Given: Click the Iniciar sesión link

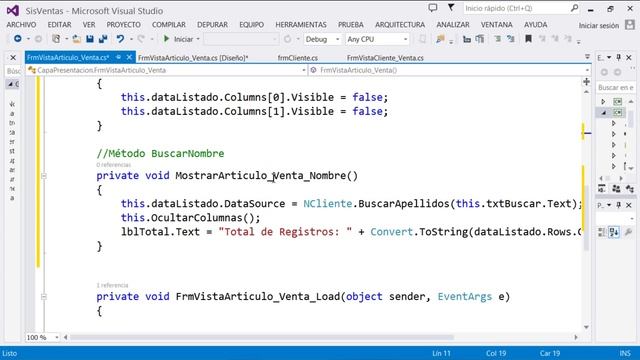Looking at the screenshot, I should (599, 25).
